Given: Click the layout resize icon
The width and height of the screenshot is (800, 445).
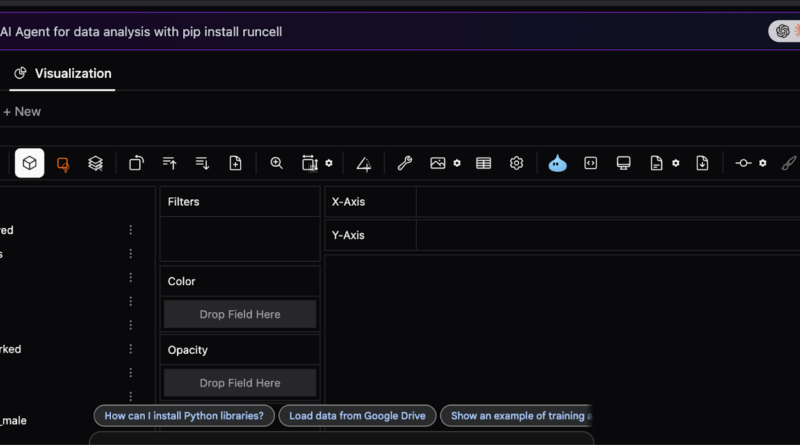Looking at the screenshot, I should pos(310,163).
